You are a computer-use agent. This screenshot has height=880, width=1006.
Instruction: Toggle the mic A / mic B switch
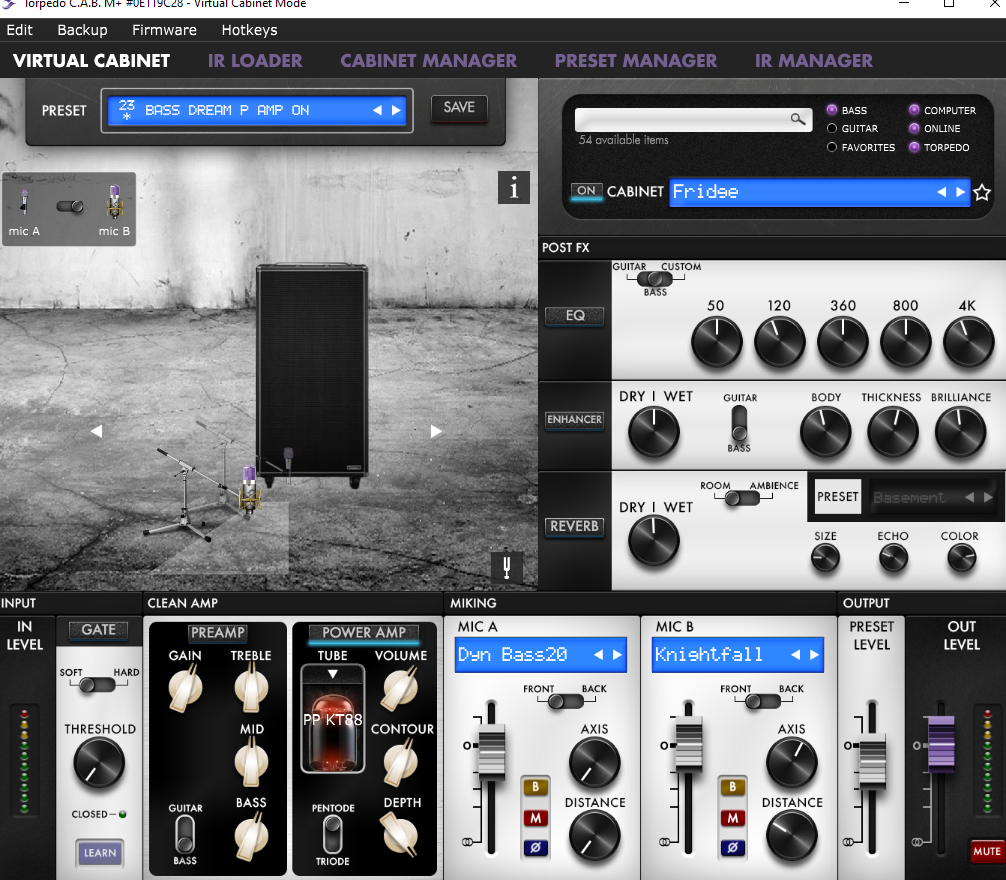[x=70, y=206]
